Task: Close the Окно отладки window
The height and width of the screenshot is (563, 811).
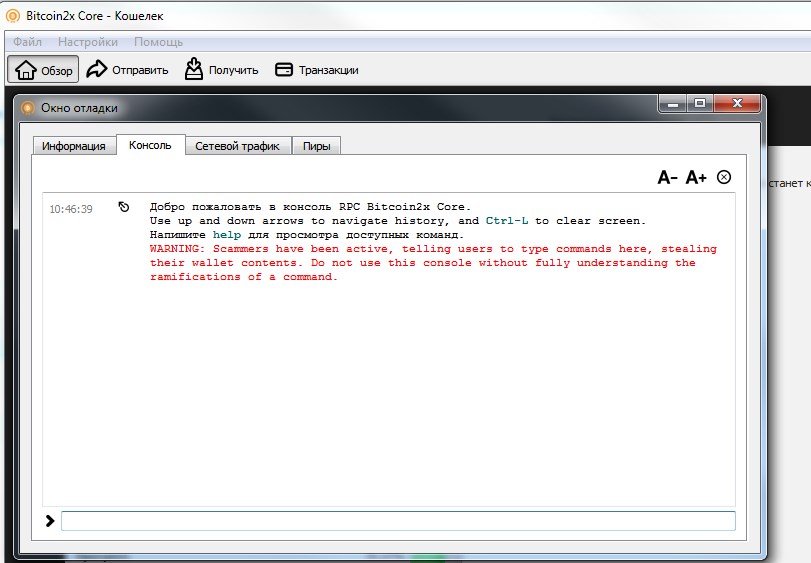Action: pyautogui.click(x=737, y=103)
